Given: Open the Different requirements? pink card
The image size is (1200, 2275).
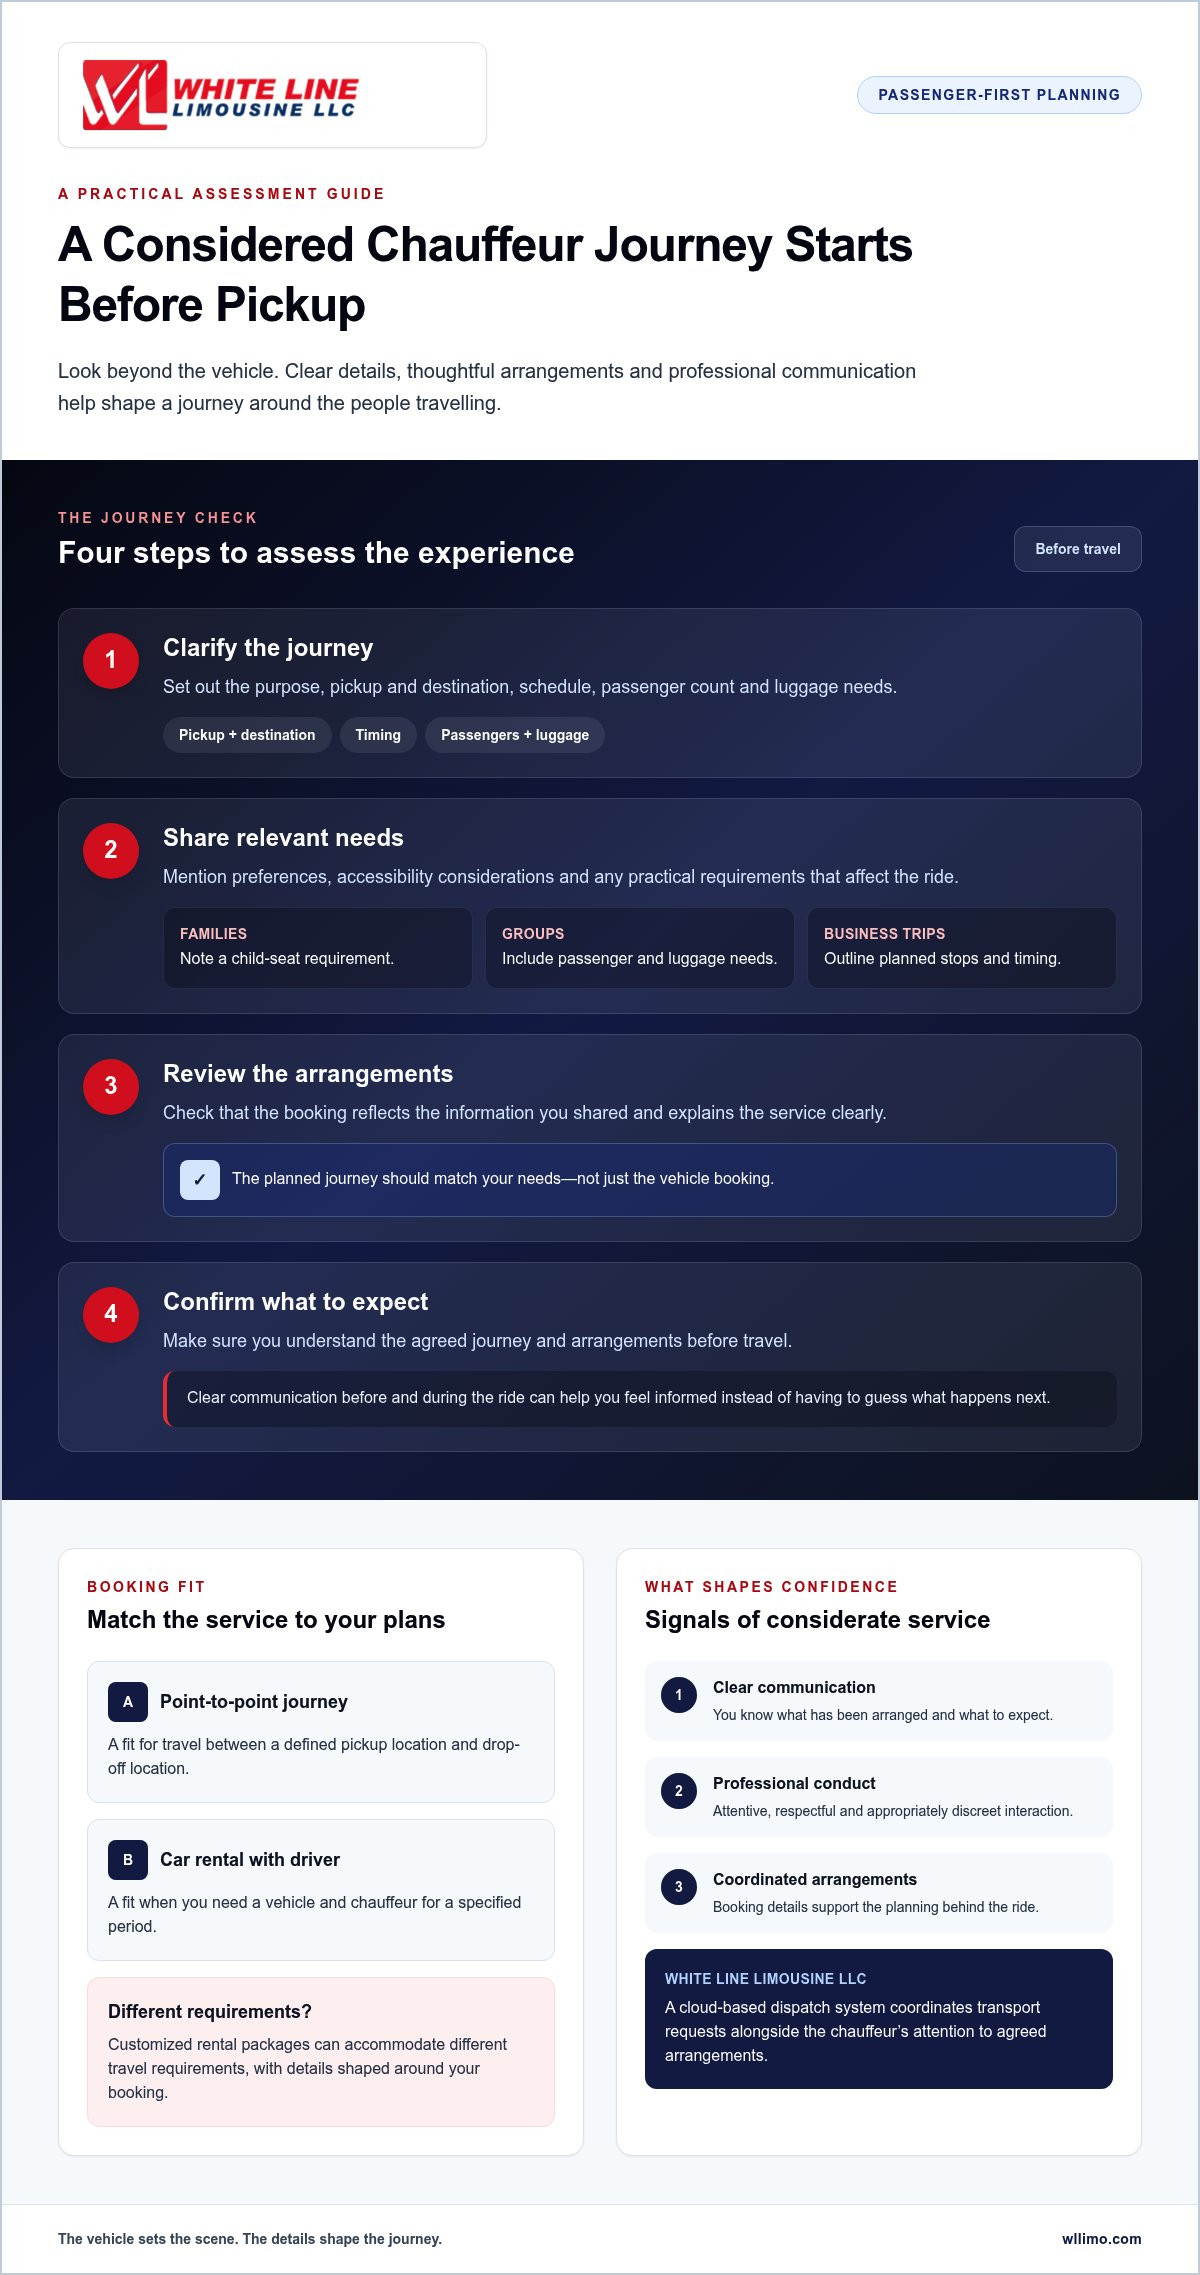Looking at the screenshot, I should pyautogui.click(x=321, y=2052).
